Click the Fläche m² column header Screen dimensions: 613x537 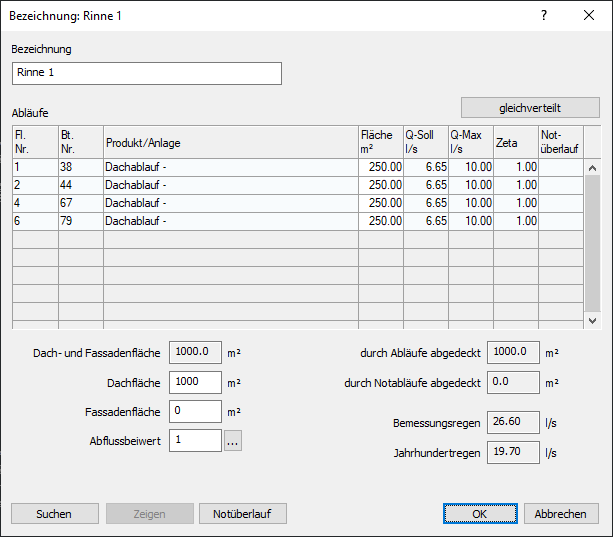pyautogui.click(x=381, y=142)
